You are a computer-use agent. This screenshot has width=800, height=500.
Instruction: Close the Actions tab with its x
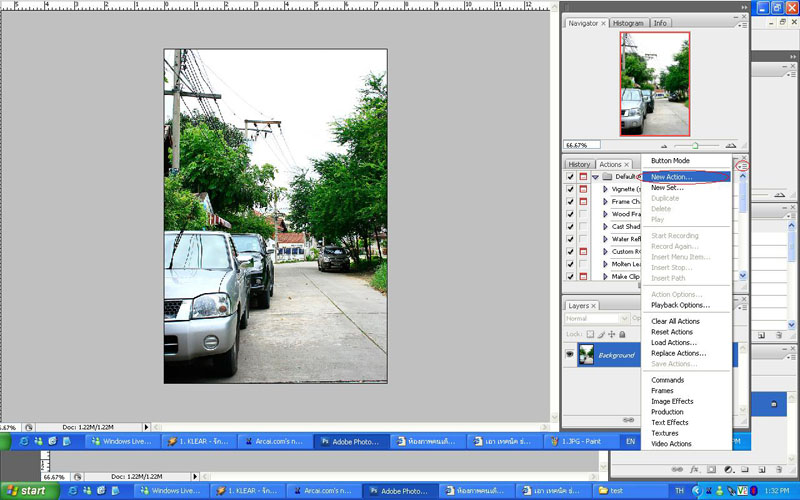click(x=627, y=164)
